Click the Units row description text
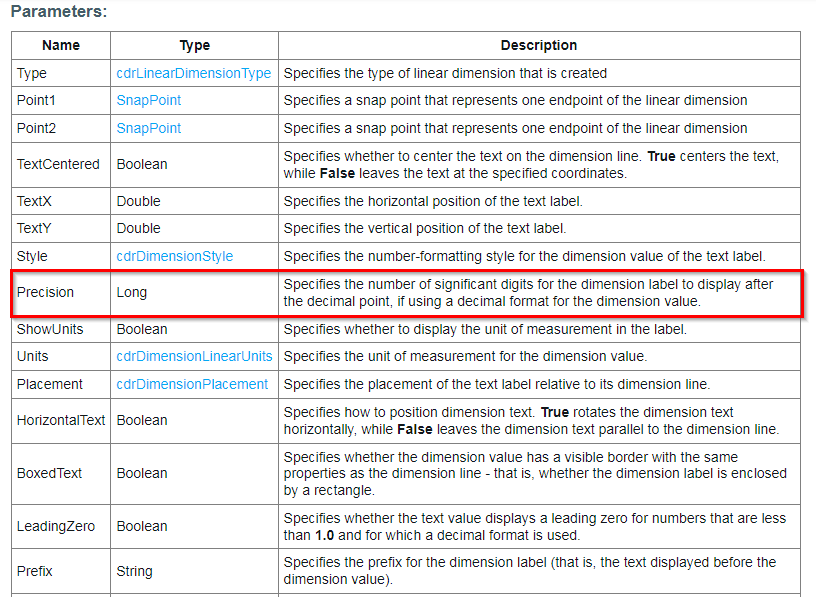816x597 pixels. click(x=465, y=356)
